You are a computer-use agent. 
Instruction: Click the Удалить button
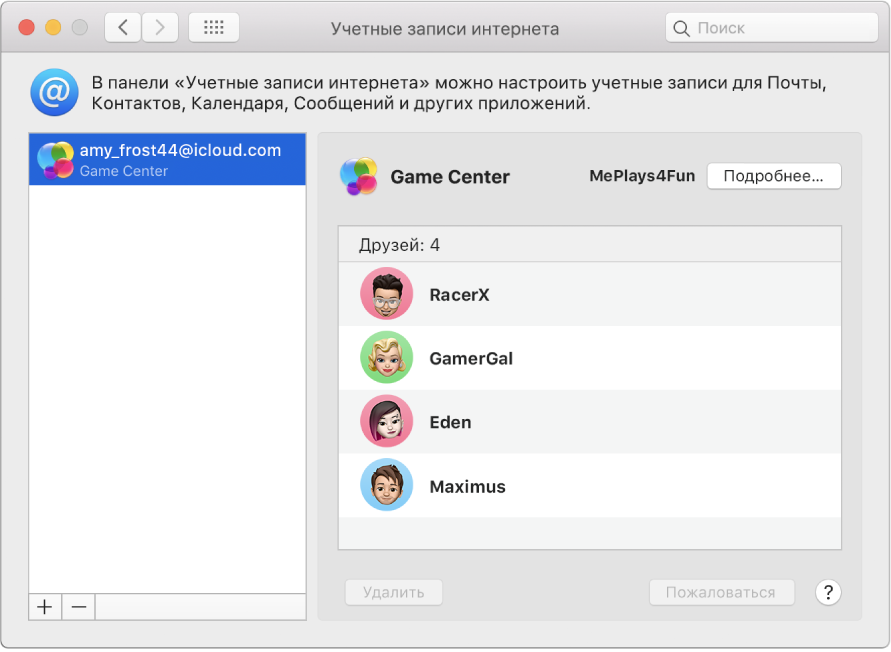point(393,592)
